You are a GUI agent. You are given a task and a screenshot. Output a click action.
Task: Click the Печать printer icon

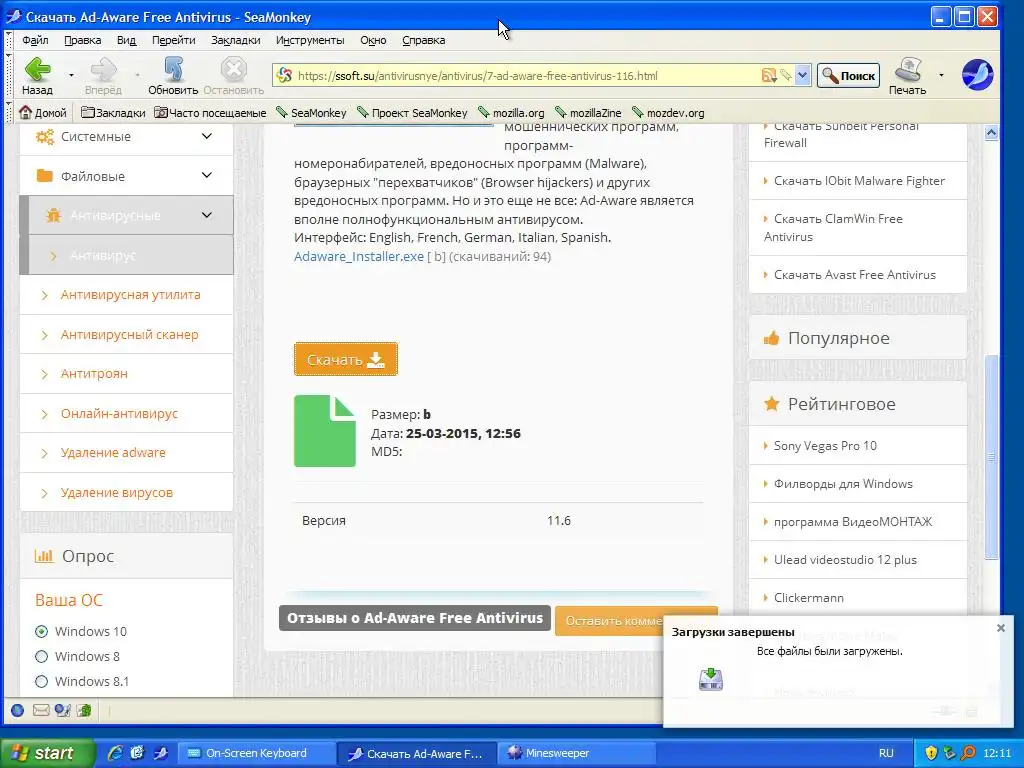tap(908, 69)
